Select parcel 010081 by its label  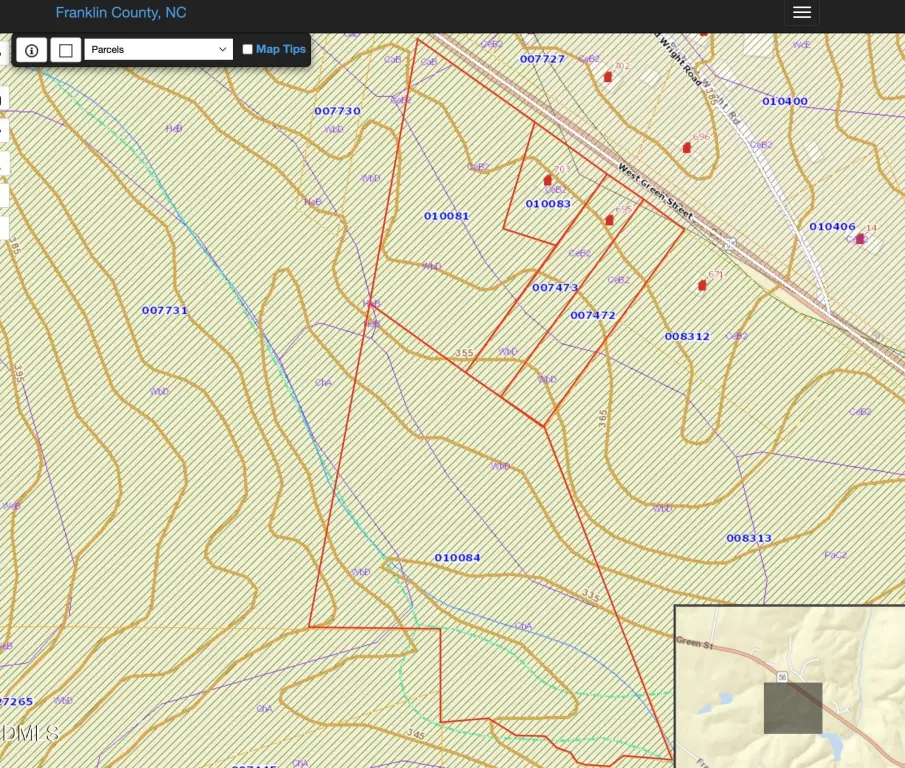click(x=446, y=216)
